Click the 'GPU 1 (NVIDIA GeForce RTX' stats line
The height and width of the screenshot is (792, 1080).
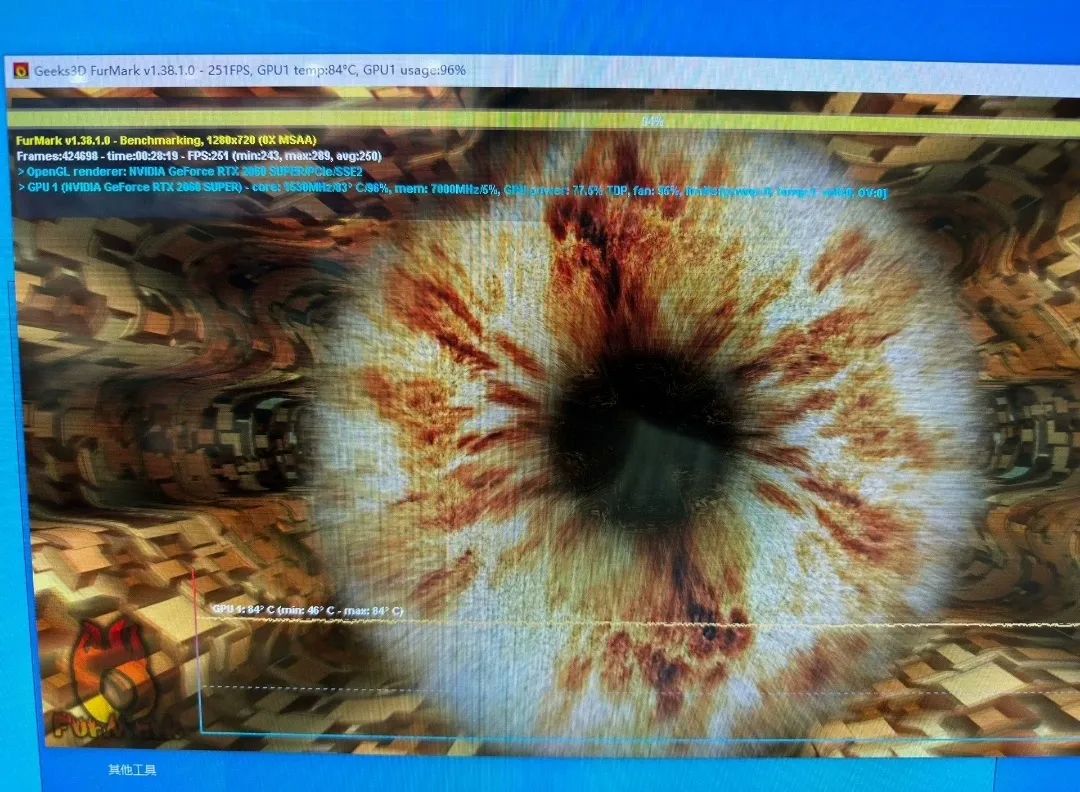pos(453,189)
